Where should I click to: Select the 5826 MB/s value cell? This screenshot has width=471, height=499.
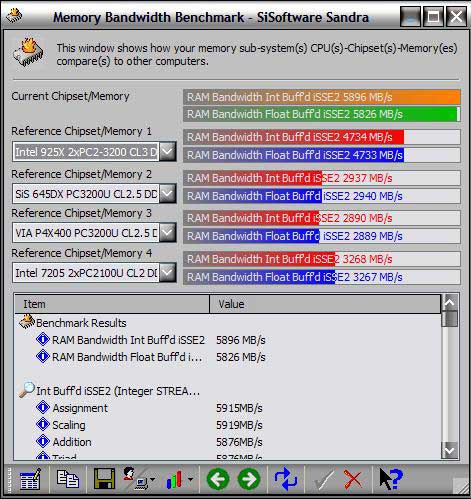tap(241, 357)
